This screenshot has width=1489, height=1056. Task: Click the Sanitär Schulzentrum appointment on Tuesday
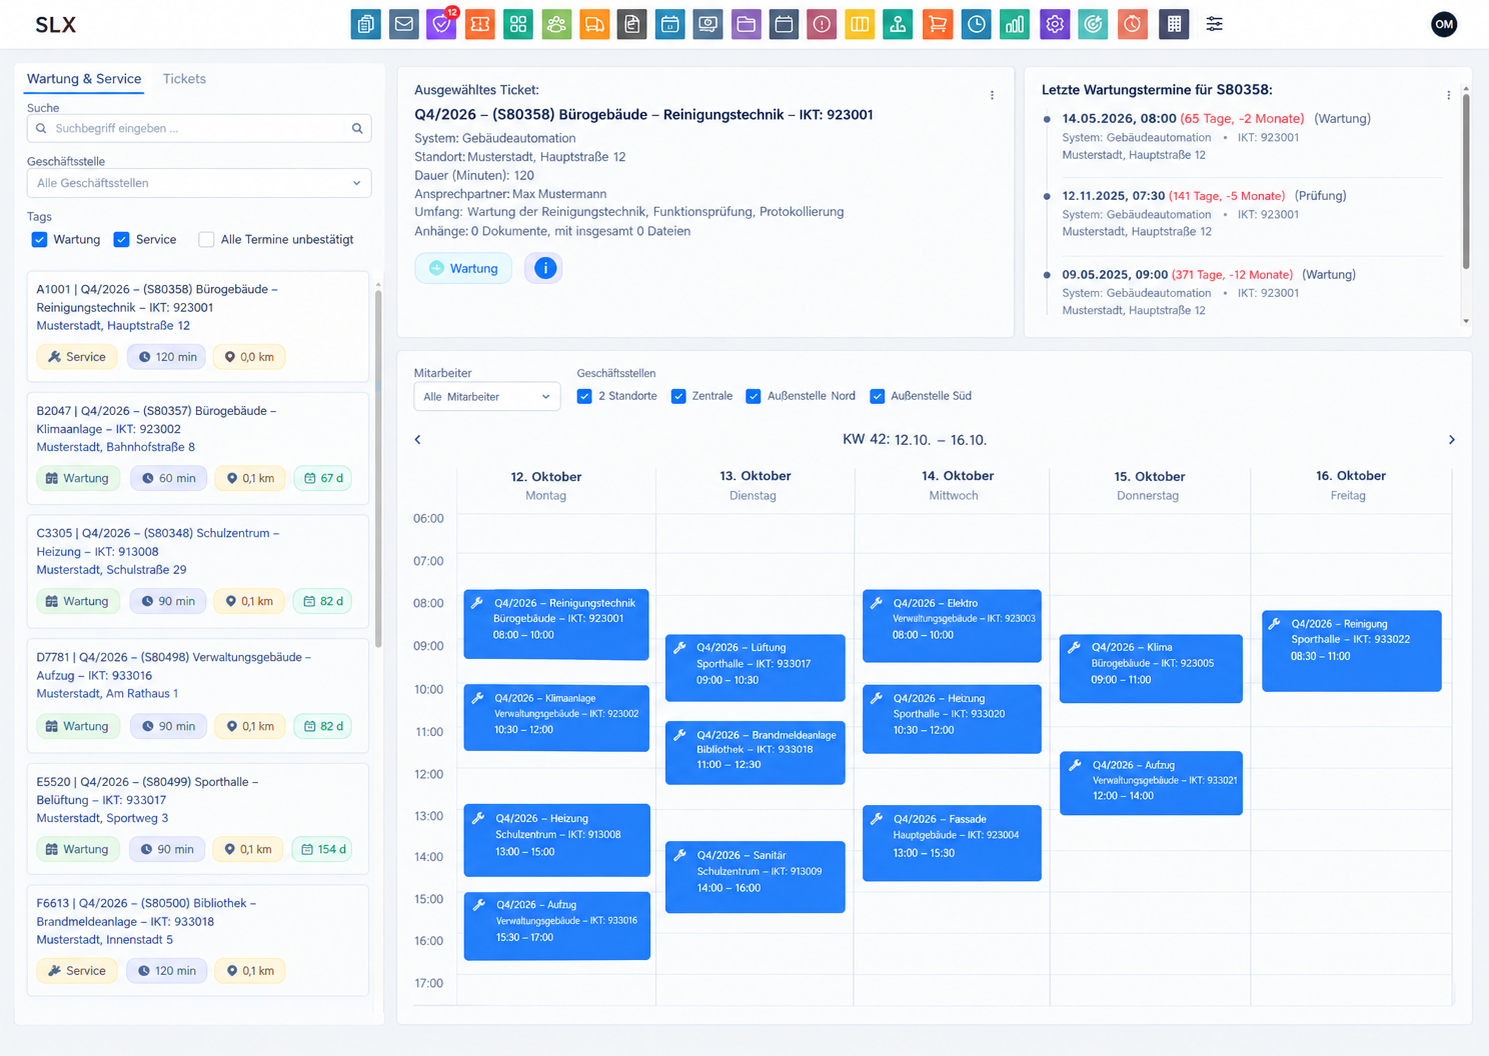tap(755, 876)
